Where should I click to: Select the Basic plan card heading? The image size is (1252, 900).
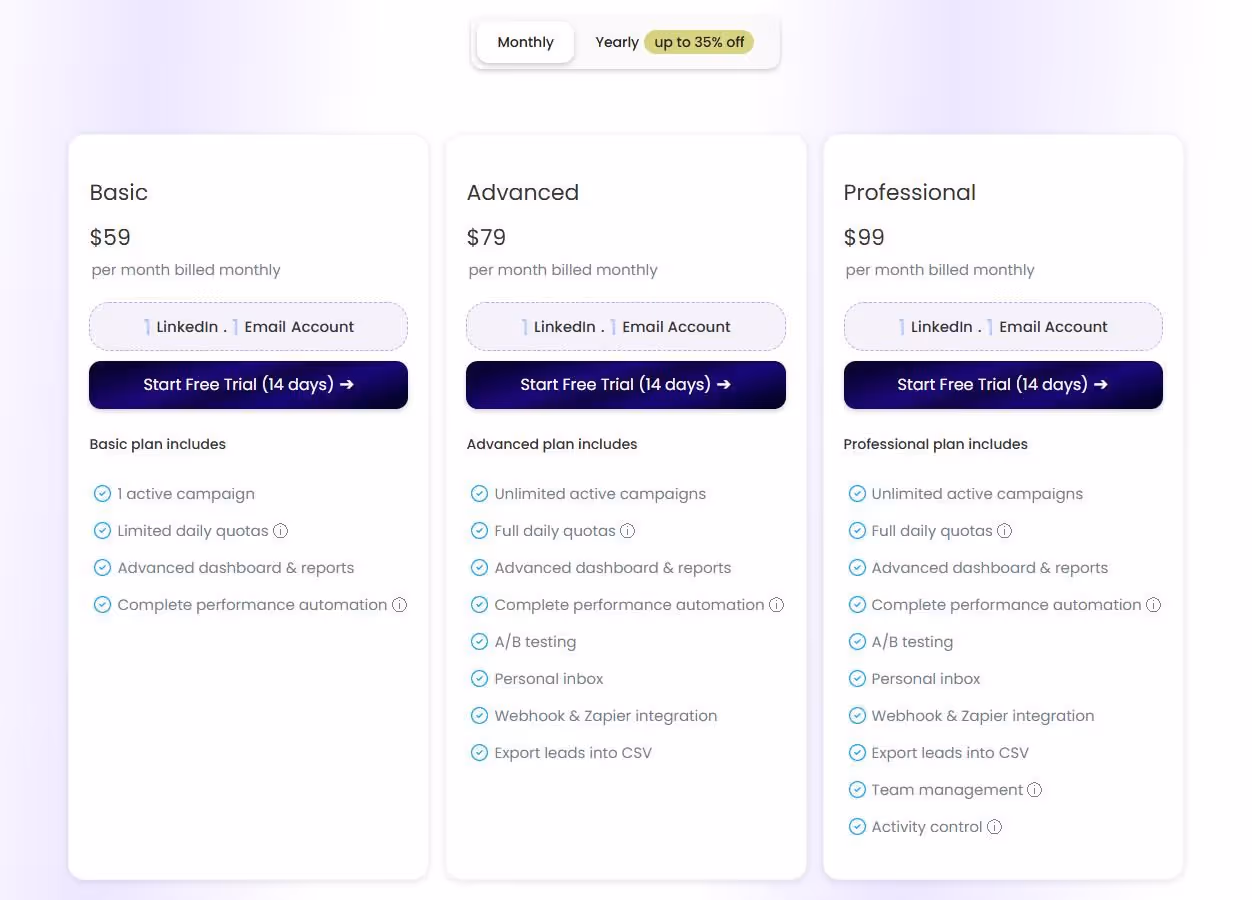coord(118,192)
